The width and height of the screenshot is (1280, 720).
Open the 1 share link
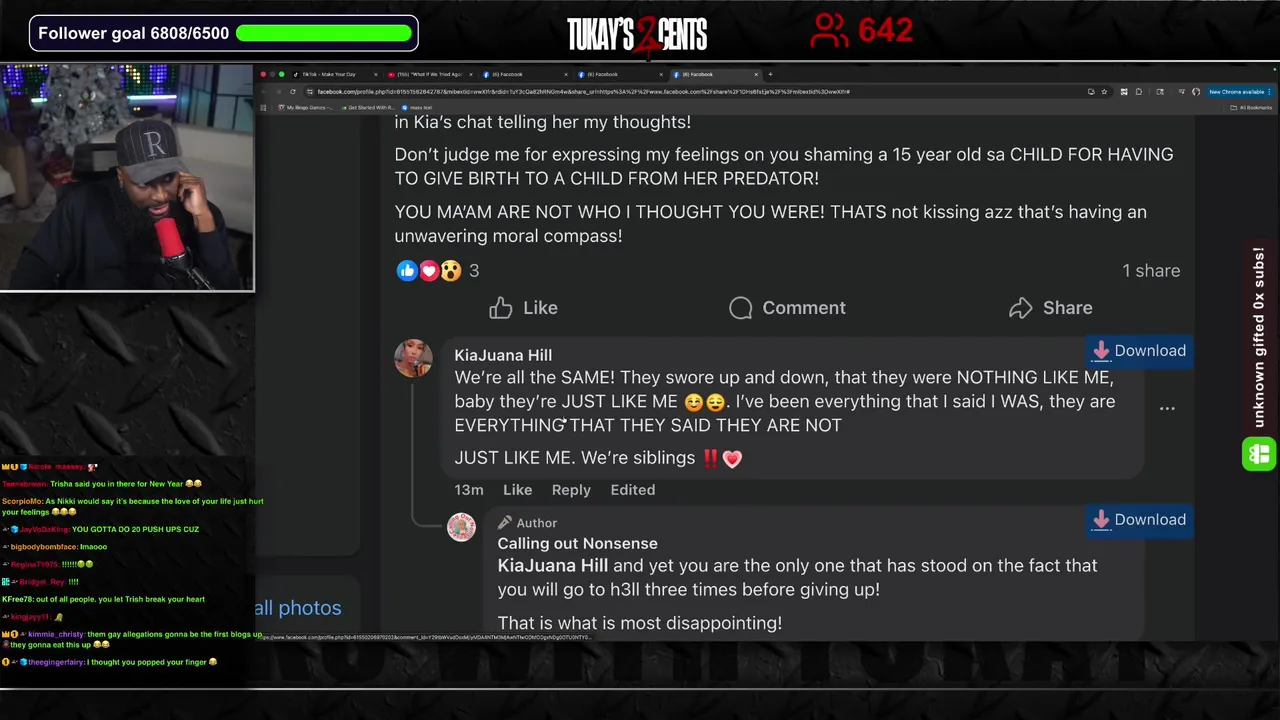(1151, 271)
